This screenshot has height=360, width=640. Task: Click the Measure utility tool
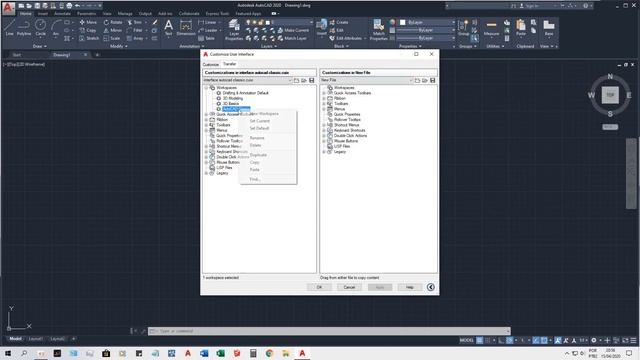pos(491,28)
